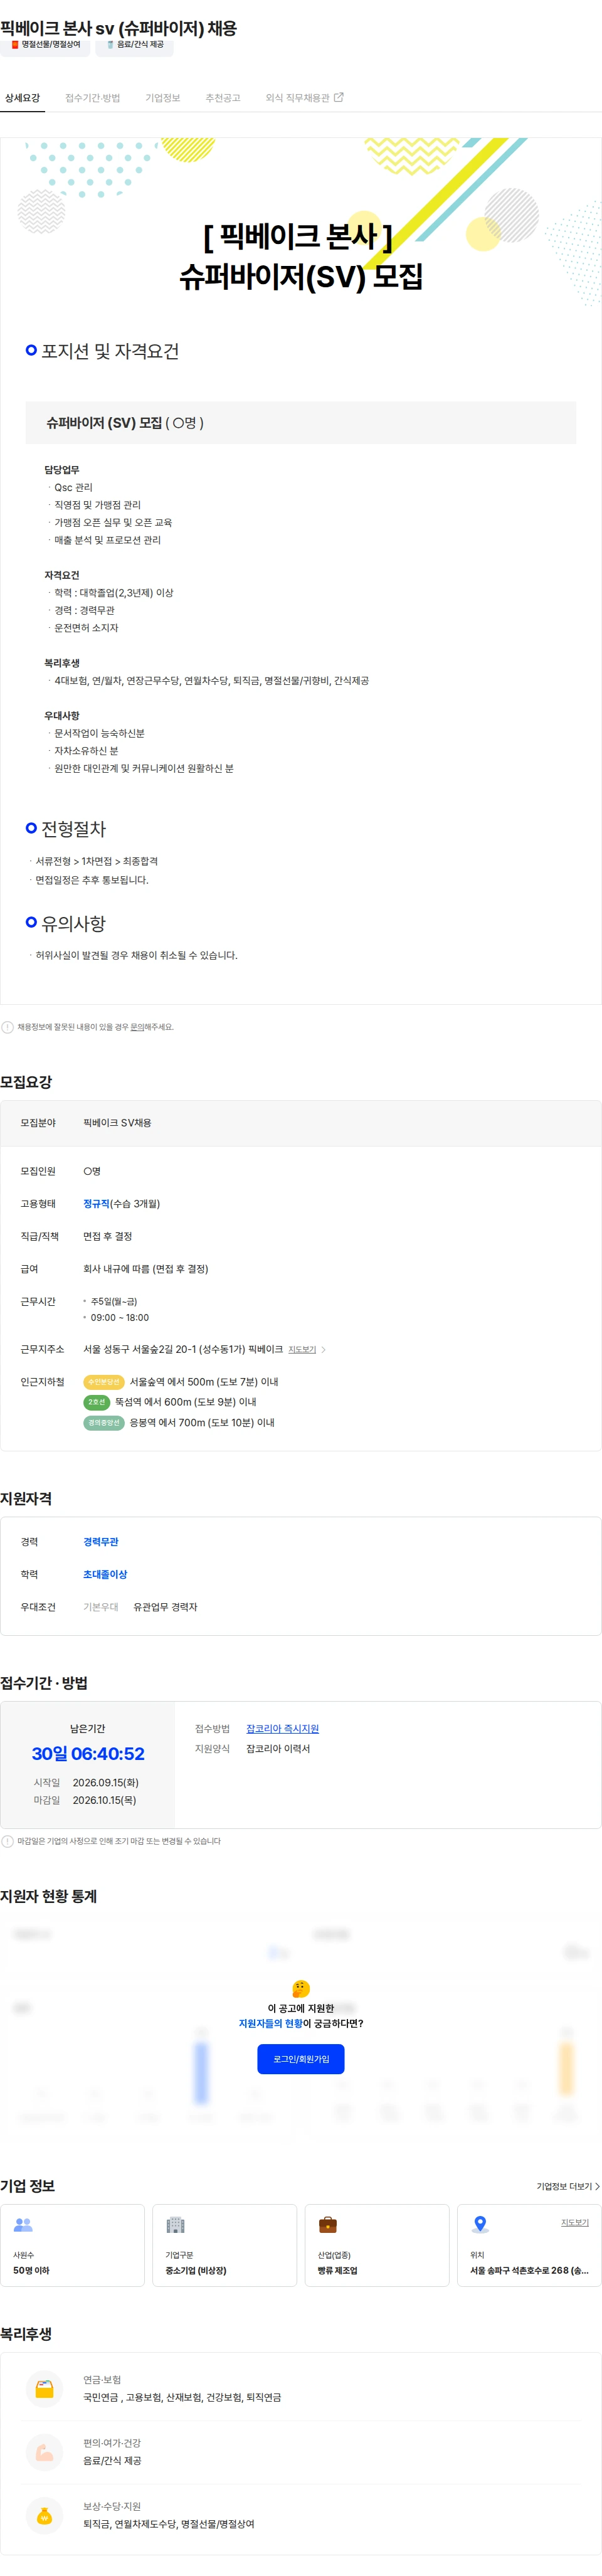Click the 2호선 subway line badge

click(x=97, y=1402)
